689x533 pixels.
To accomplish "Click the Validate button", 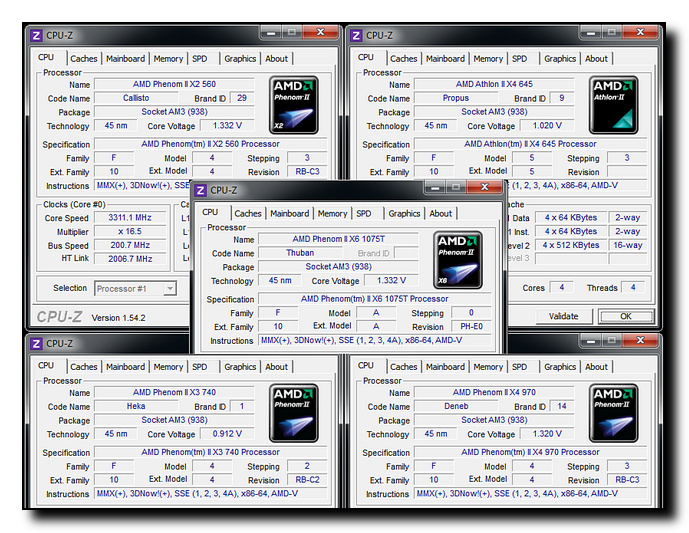I will click(x=564, y=316).
